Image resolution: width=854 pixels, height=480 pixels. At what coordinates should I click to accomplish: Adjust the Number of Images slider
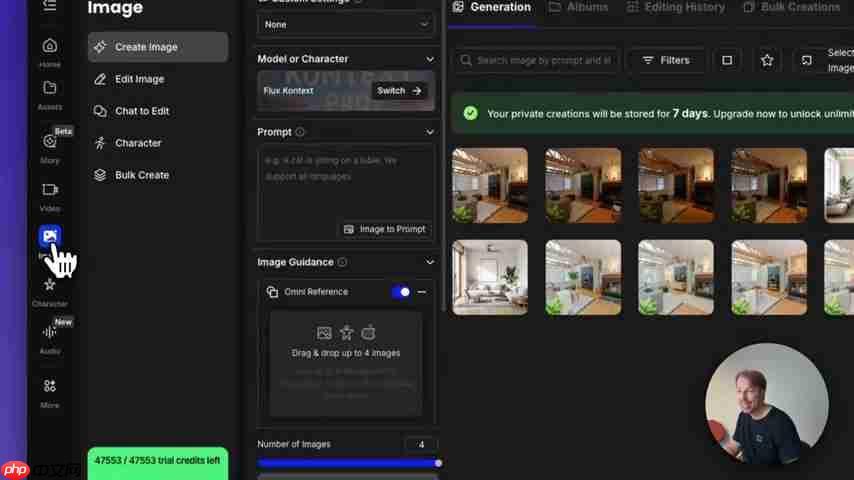coord(349,464)
